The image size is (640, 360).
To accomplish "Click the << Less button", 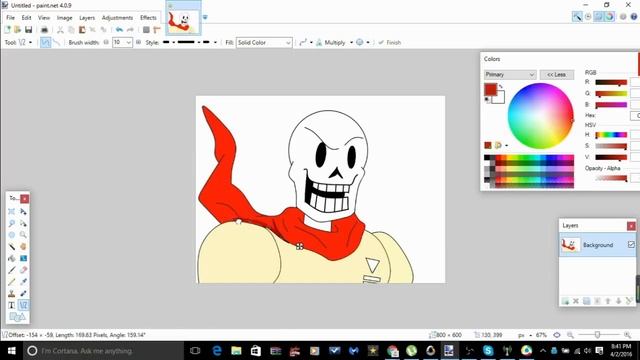I will pos(557,75).
